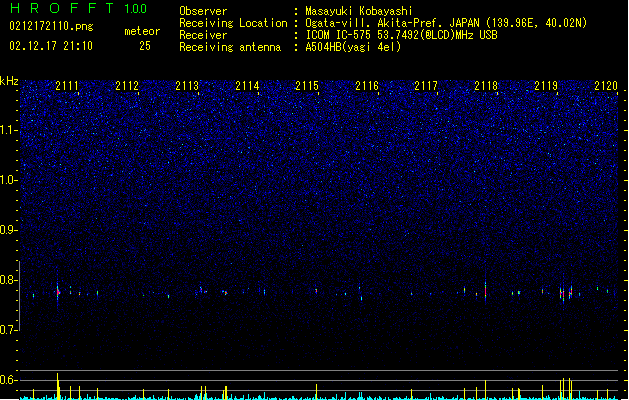Image resolution: width=629 pixels, height=400 pixels.
Task: Click the 2112 time marker
Action: click(x=127, y=86)
